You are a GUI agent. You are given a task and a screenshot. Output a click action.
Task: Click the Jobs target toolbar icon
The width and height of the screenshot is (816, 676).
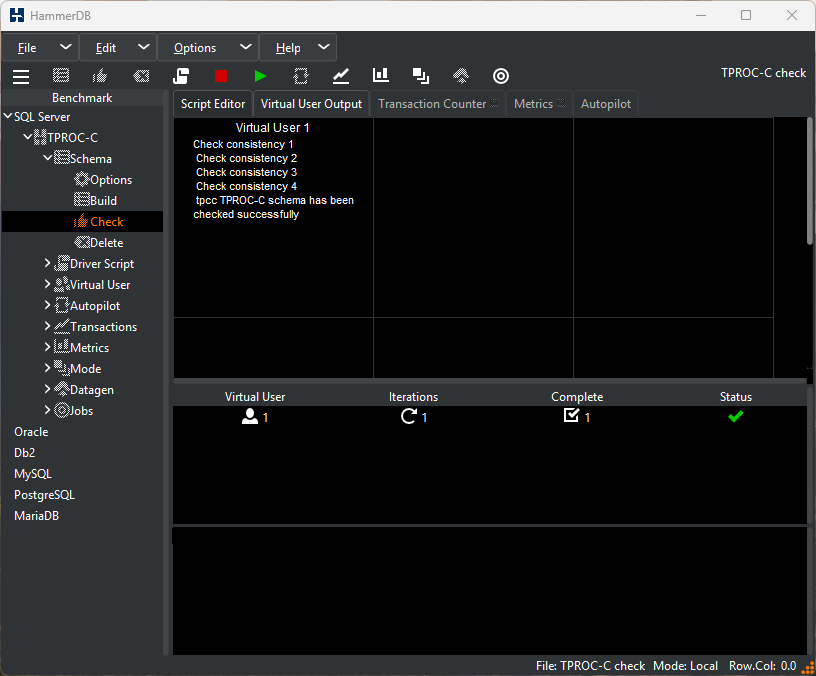(501, 76)
